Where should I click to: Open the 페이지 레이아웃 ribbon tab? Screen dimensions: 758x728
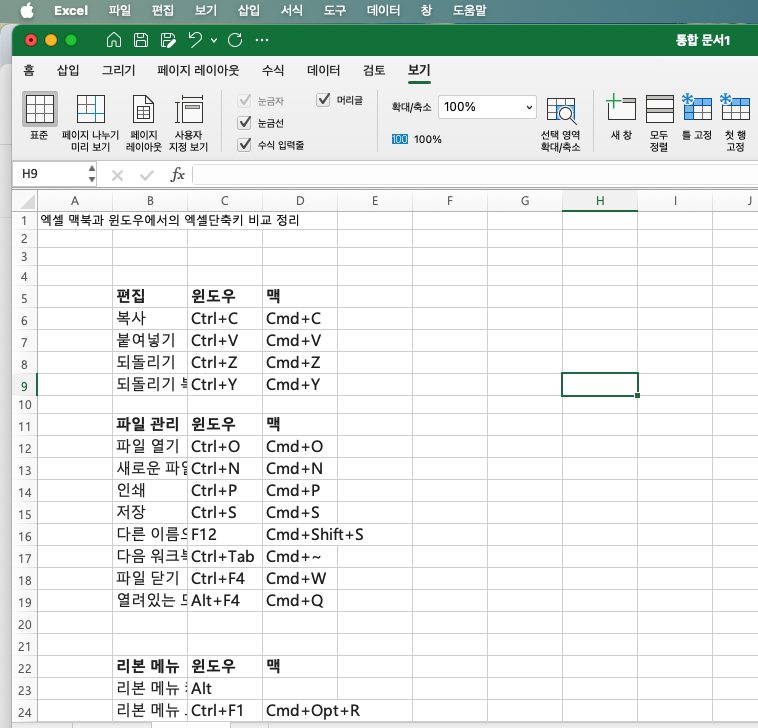(198, 71)
